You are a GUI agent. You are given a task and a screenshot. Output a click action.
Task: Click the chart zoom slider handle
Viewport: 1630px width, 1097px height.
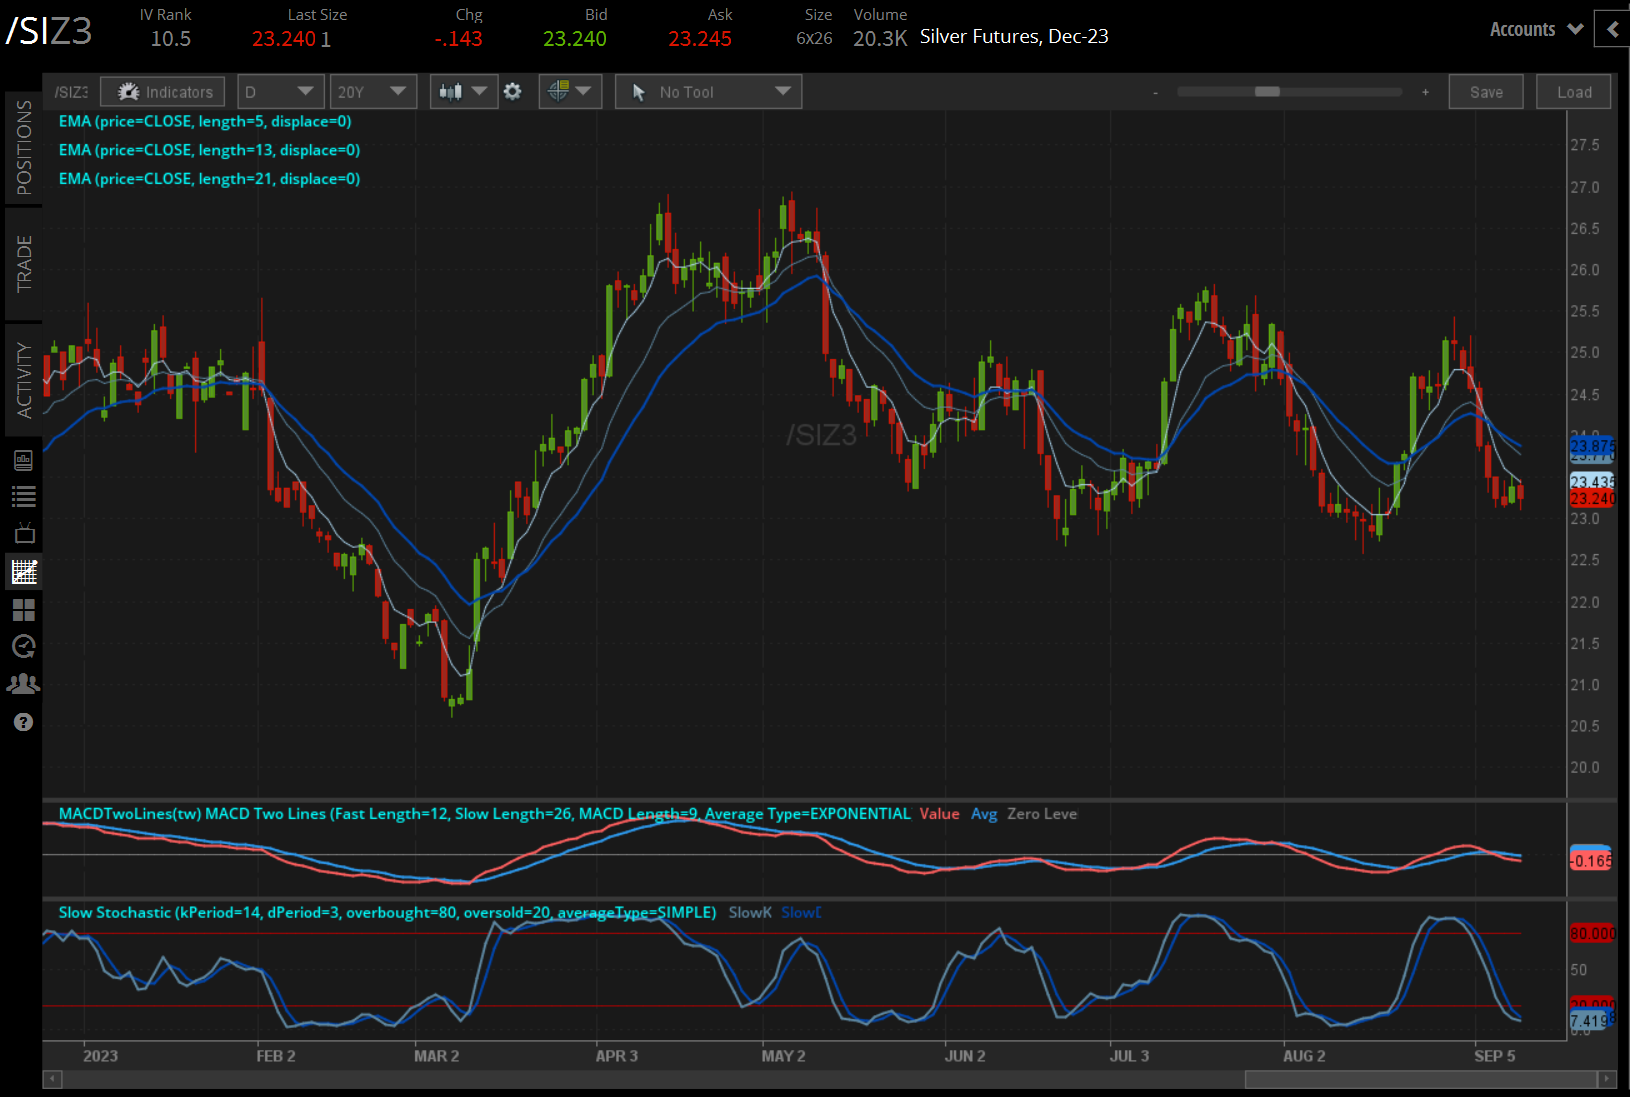1267,92
